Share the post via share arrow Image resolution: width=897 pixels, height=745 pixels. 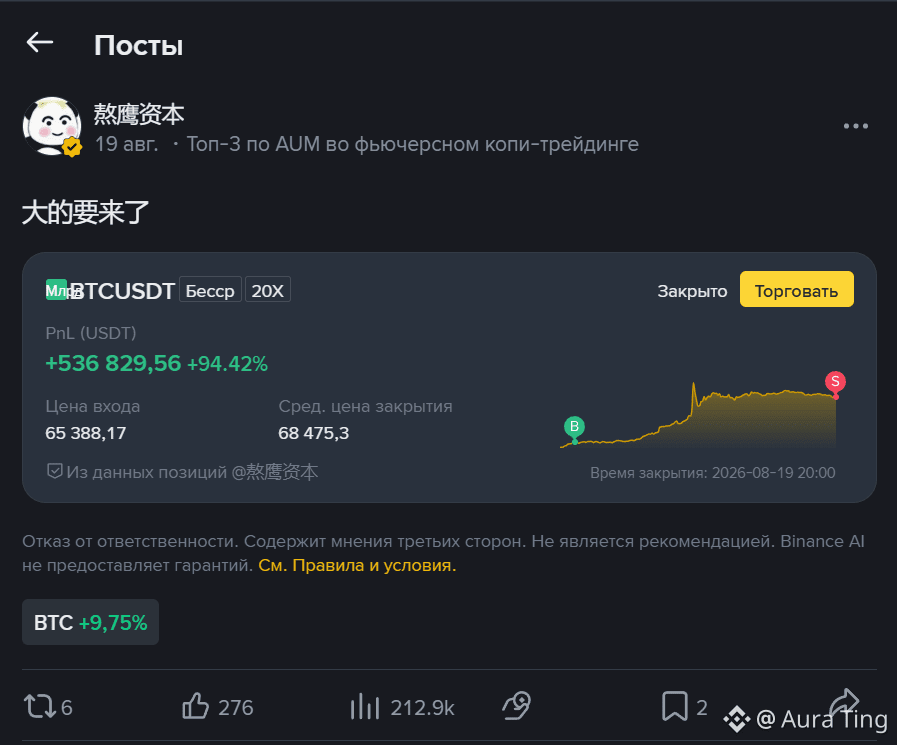tap(845, 703)
